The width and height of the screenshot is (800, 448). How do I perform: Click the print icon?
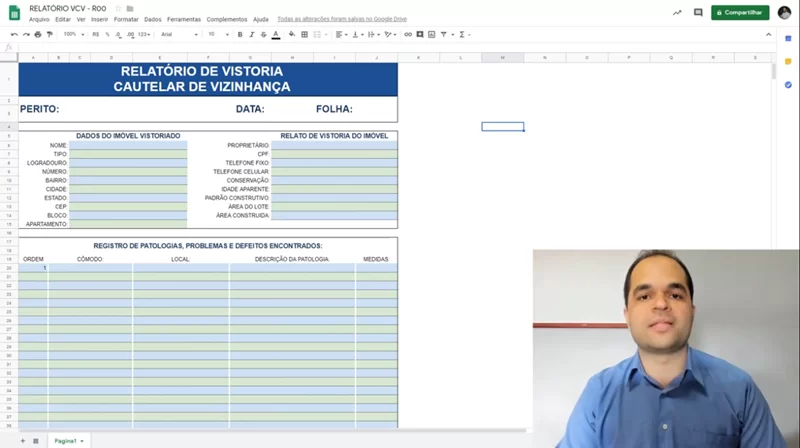coord(38,35)
